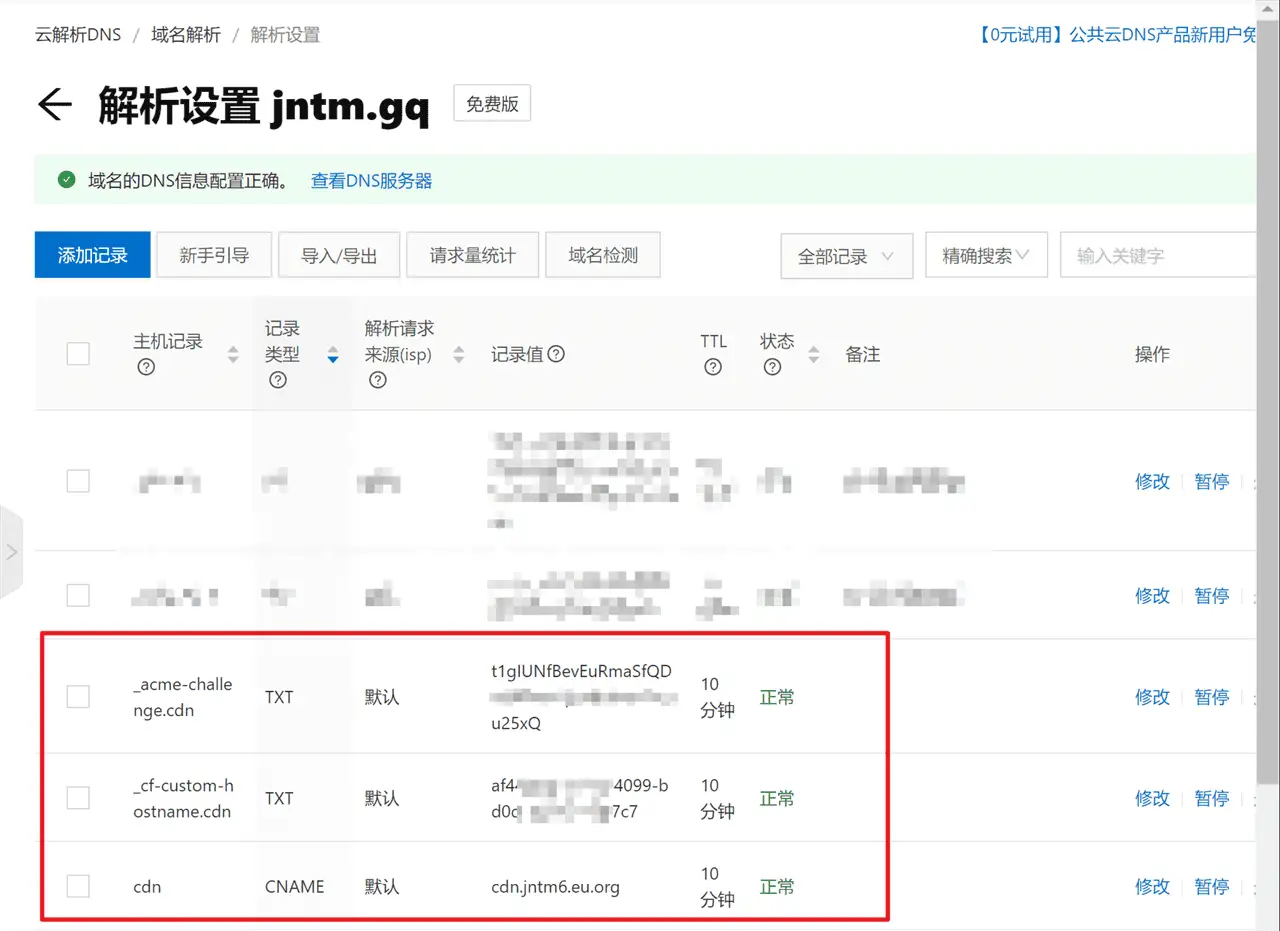
Task: Toggle the select-all checkbox in table header
Action: [78, 354]
